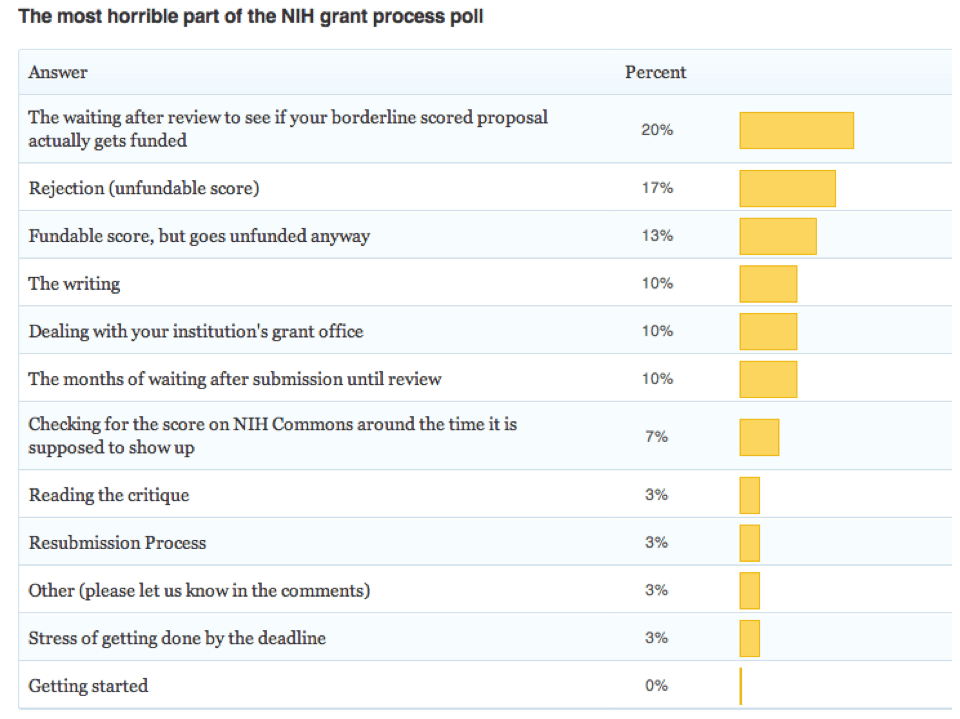Click the thin bar in the 'Getting started' row

coord(741,686)
